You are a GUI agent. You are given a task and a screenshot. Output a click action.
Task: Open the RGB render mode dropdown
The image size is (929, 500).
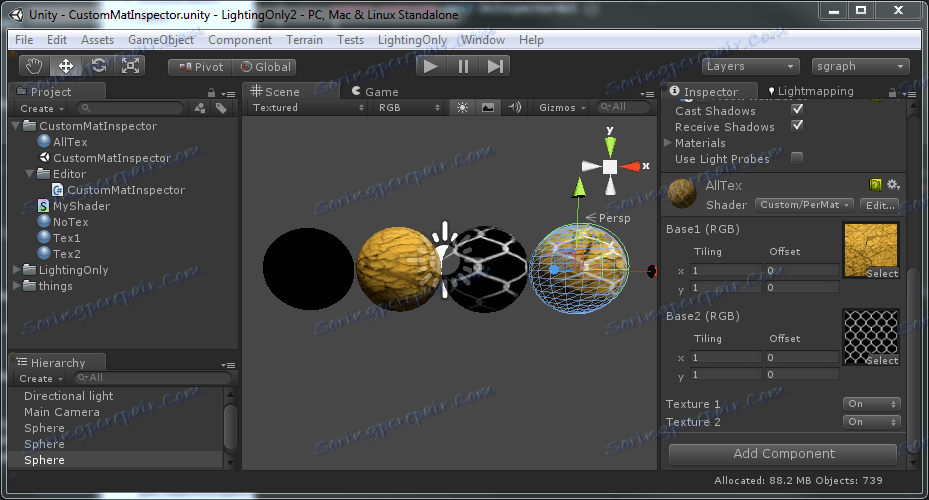[409, 107]
